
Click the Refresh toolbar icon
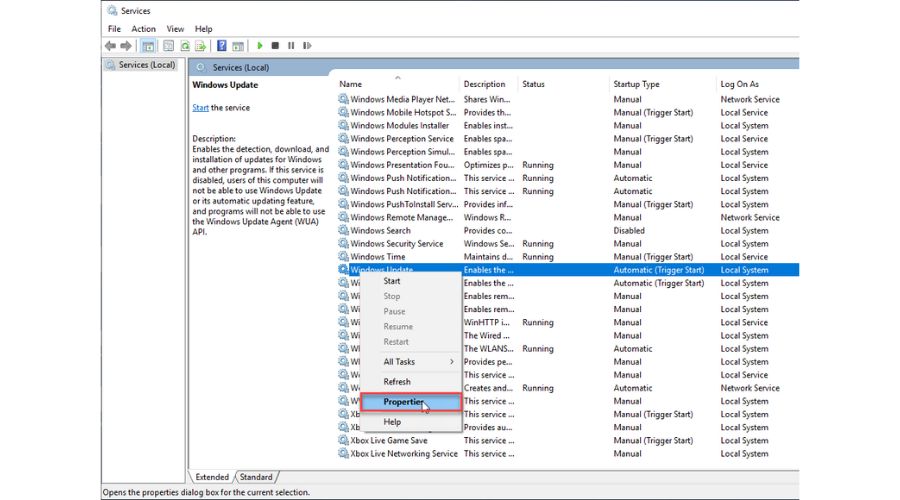pos(185,46)
